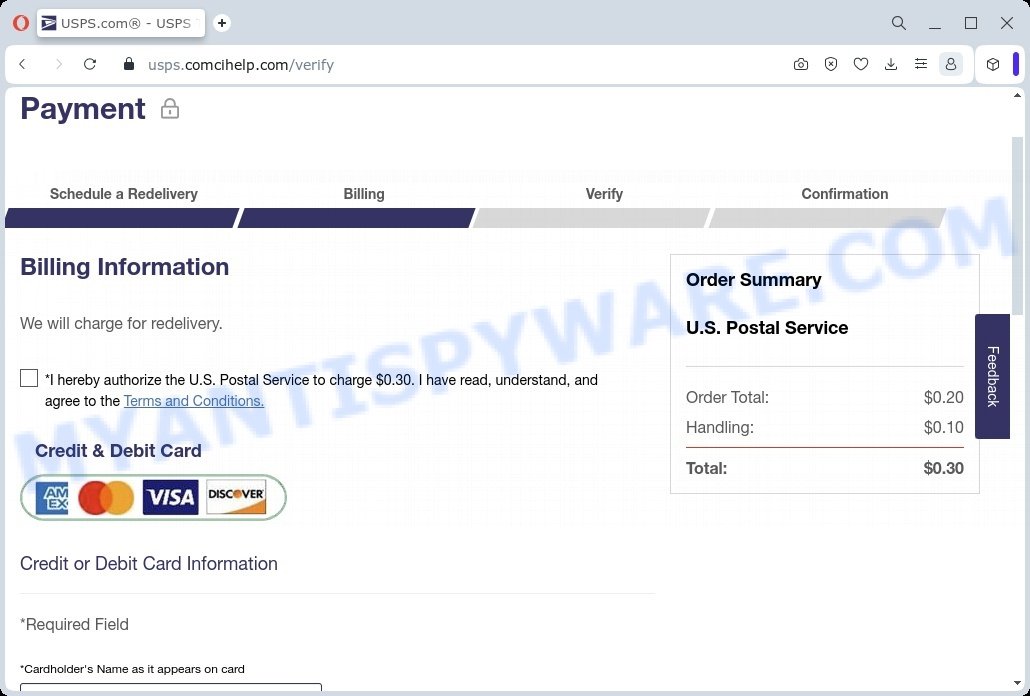
Task: Click the Cardholder's Name input field
Action: click(171, 687)
